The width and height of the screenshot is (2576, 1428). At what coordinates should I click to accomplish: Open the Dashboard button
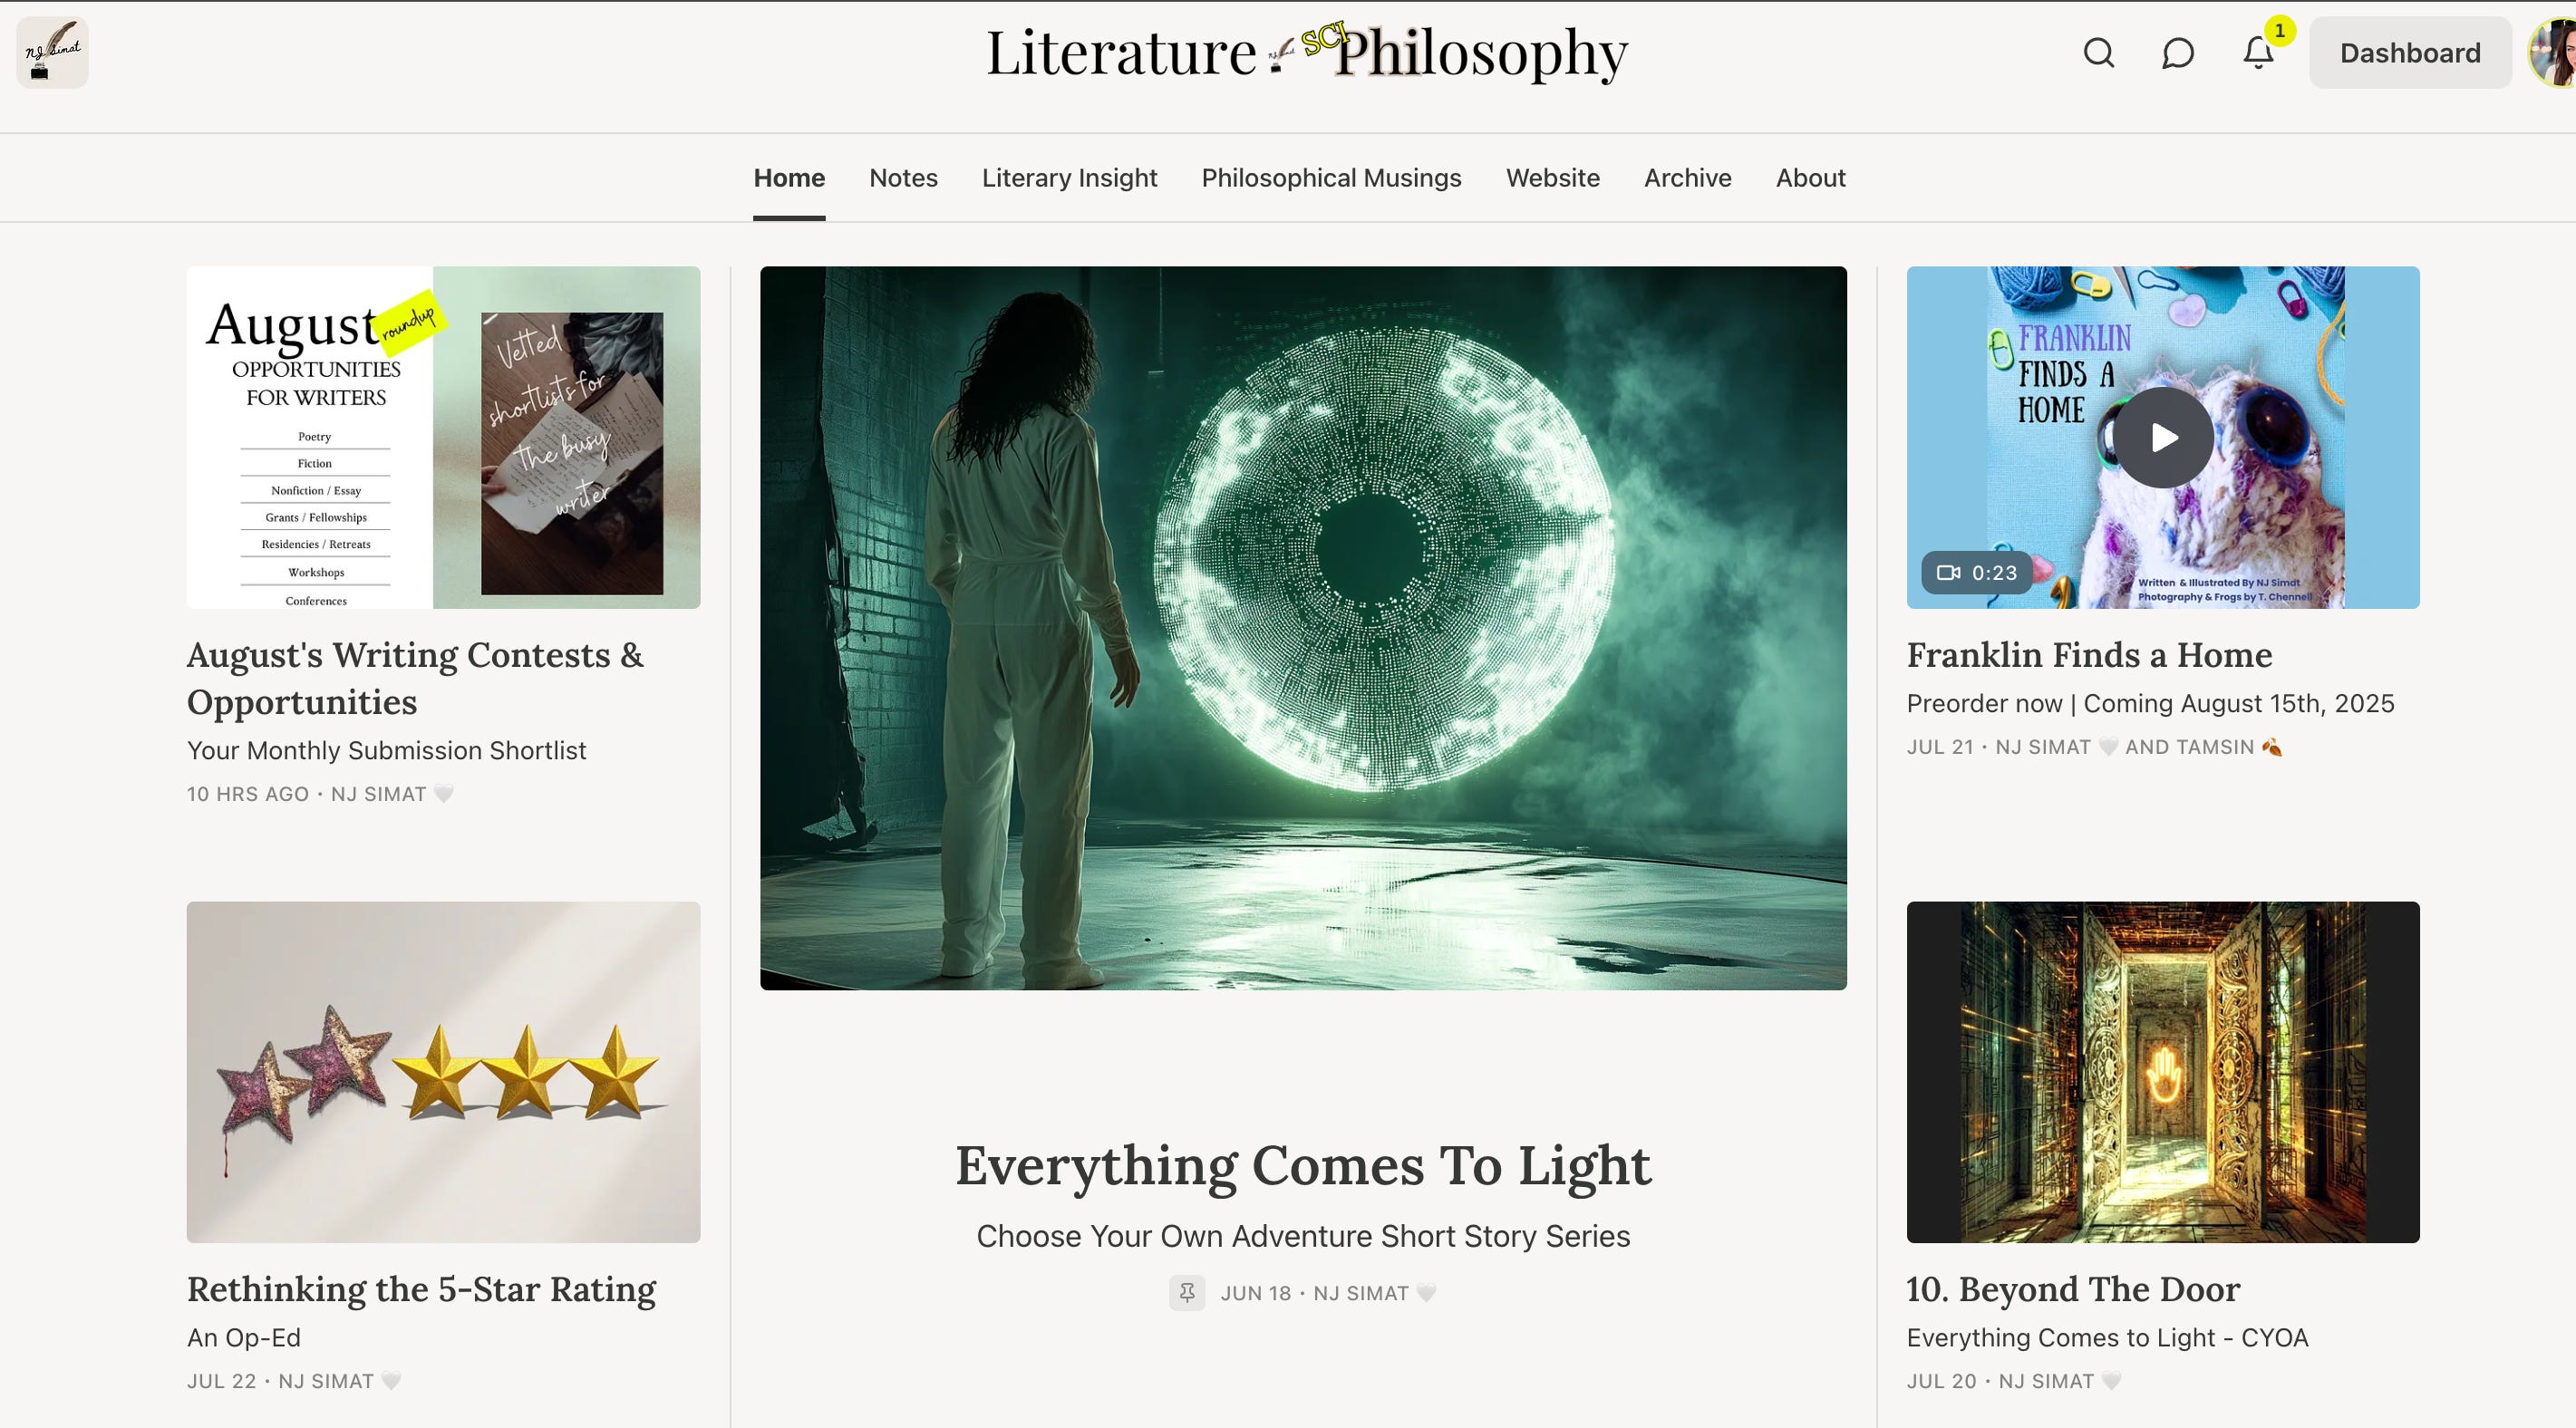(x=2410, y=53)
